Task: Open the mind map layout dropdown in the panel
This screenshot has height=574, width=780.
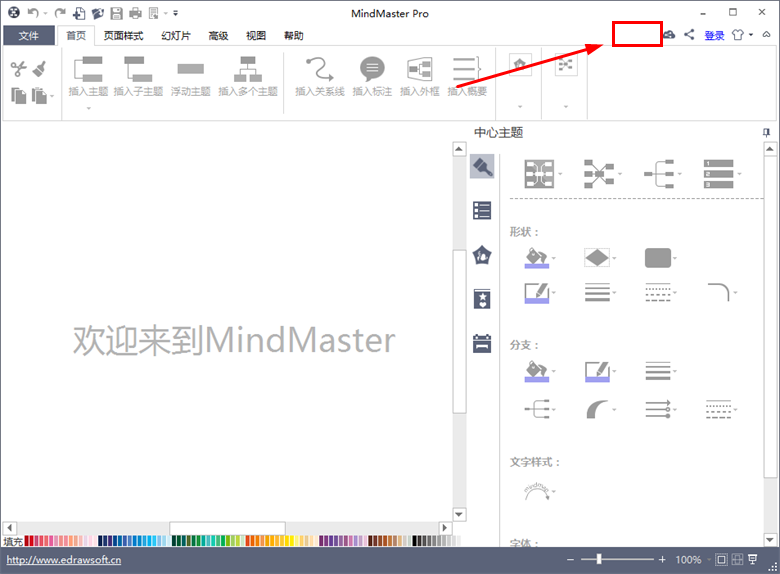Action: (x=542, y=174)
